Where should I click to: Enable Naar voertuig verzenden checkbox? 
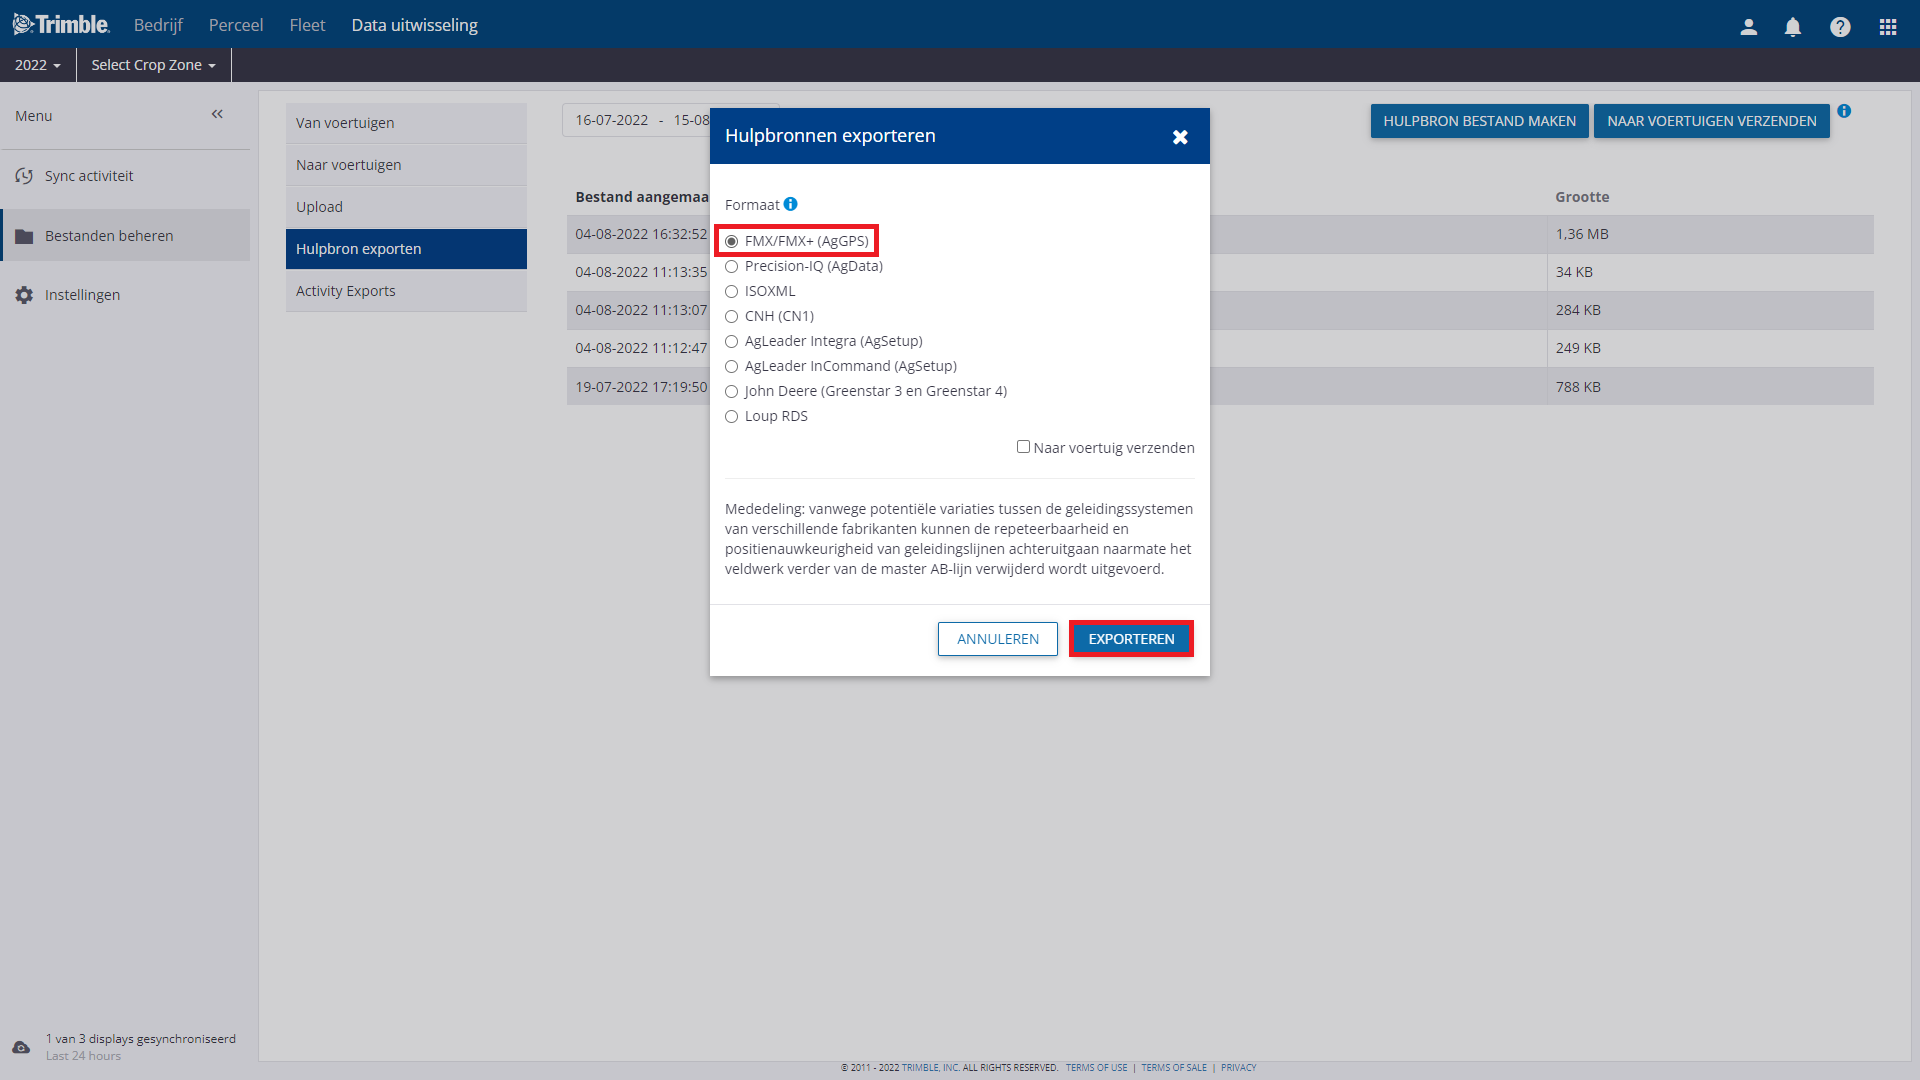[1023, 447]
